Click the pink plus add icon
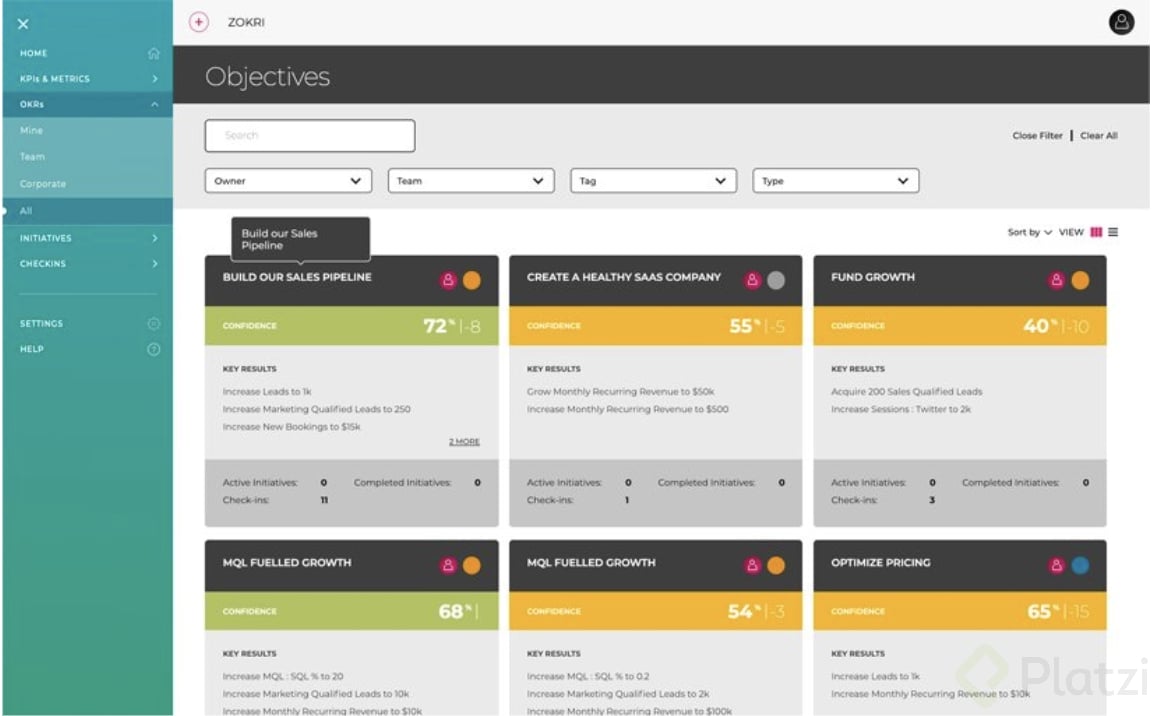Screen dimensions: 1160x716 tap(198, 22)
